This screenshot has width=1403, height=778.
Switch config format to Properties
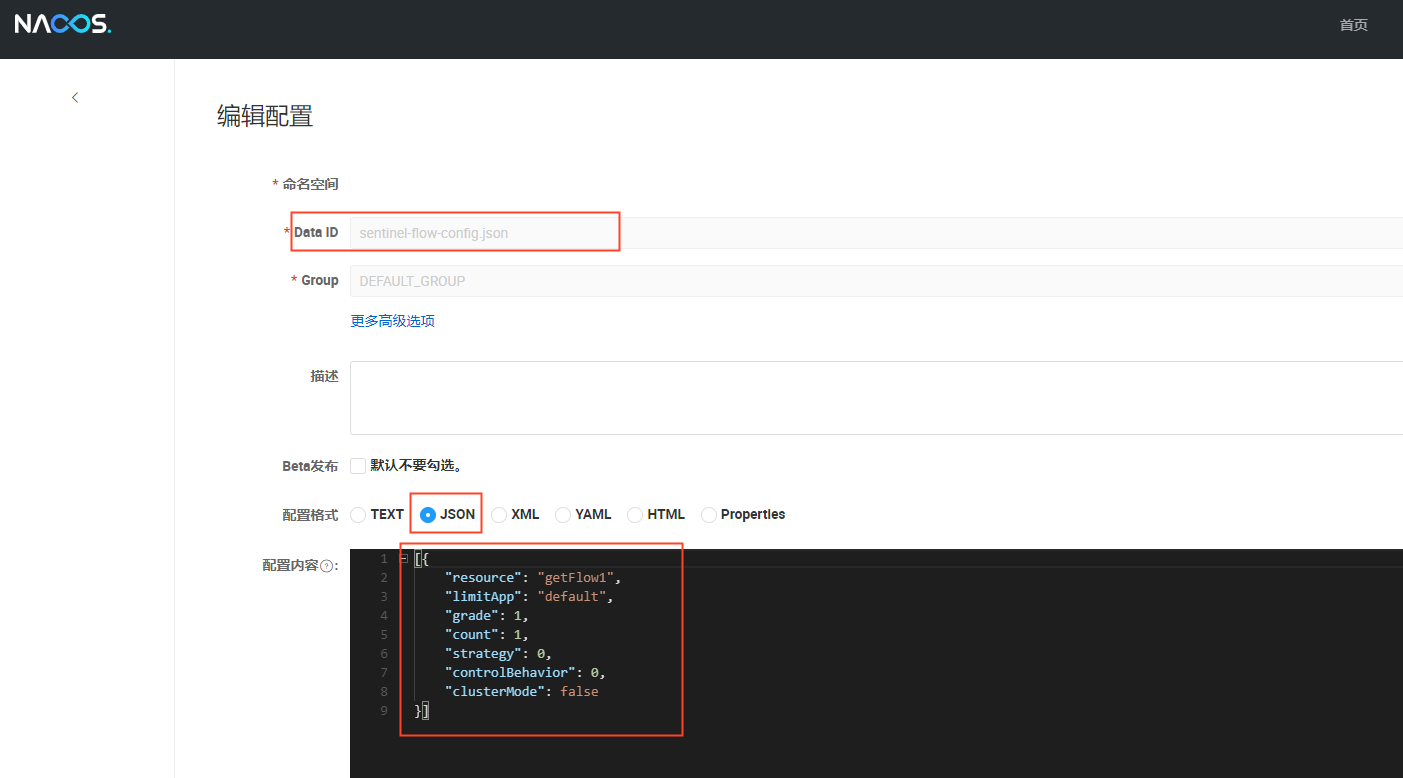click(x=709, y=515)
